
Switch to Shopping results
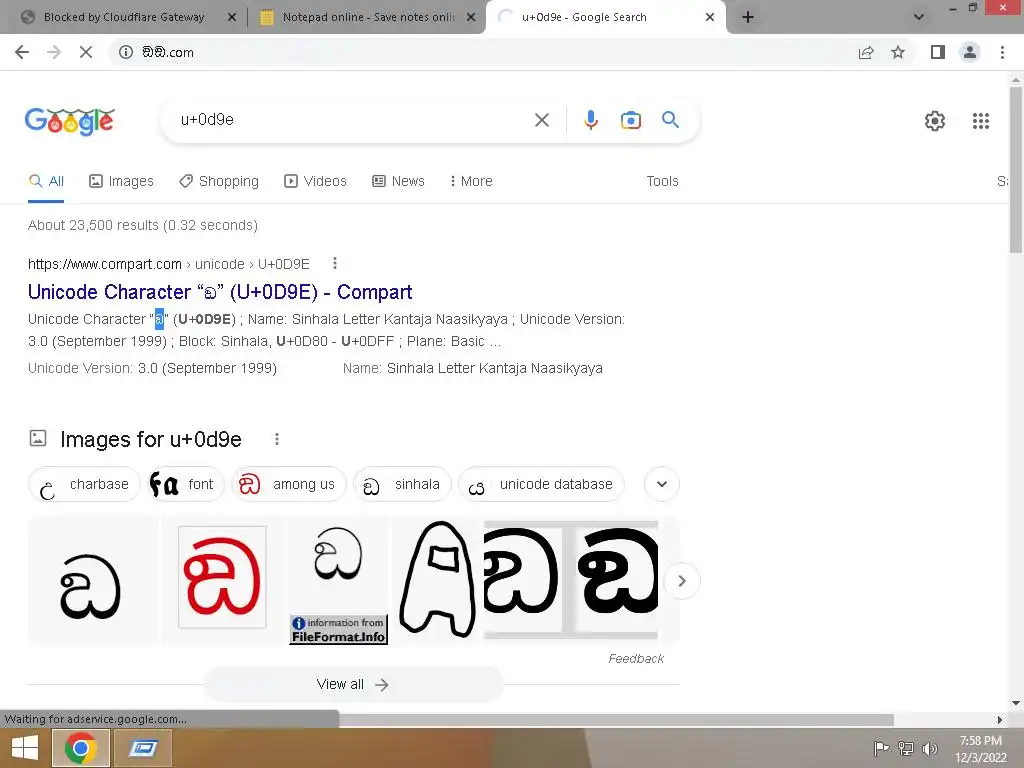219,181
